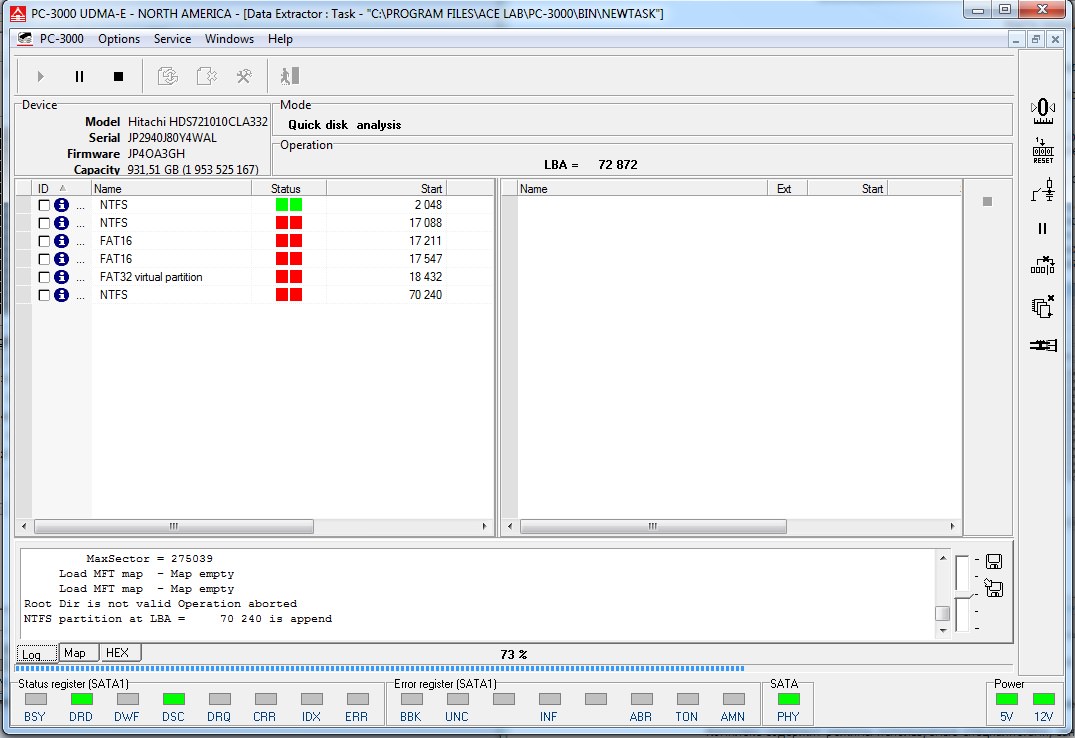Click the log line 'Root Dir is not valid'
The image size is (1075, 738).
(160, 604)
